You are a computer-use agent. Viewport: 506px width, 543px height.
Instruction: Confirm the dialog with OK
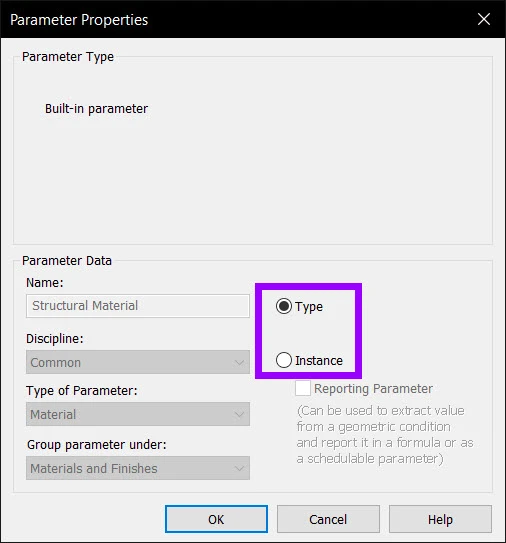[216, 519]
